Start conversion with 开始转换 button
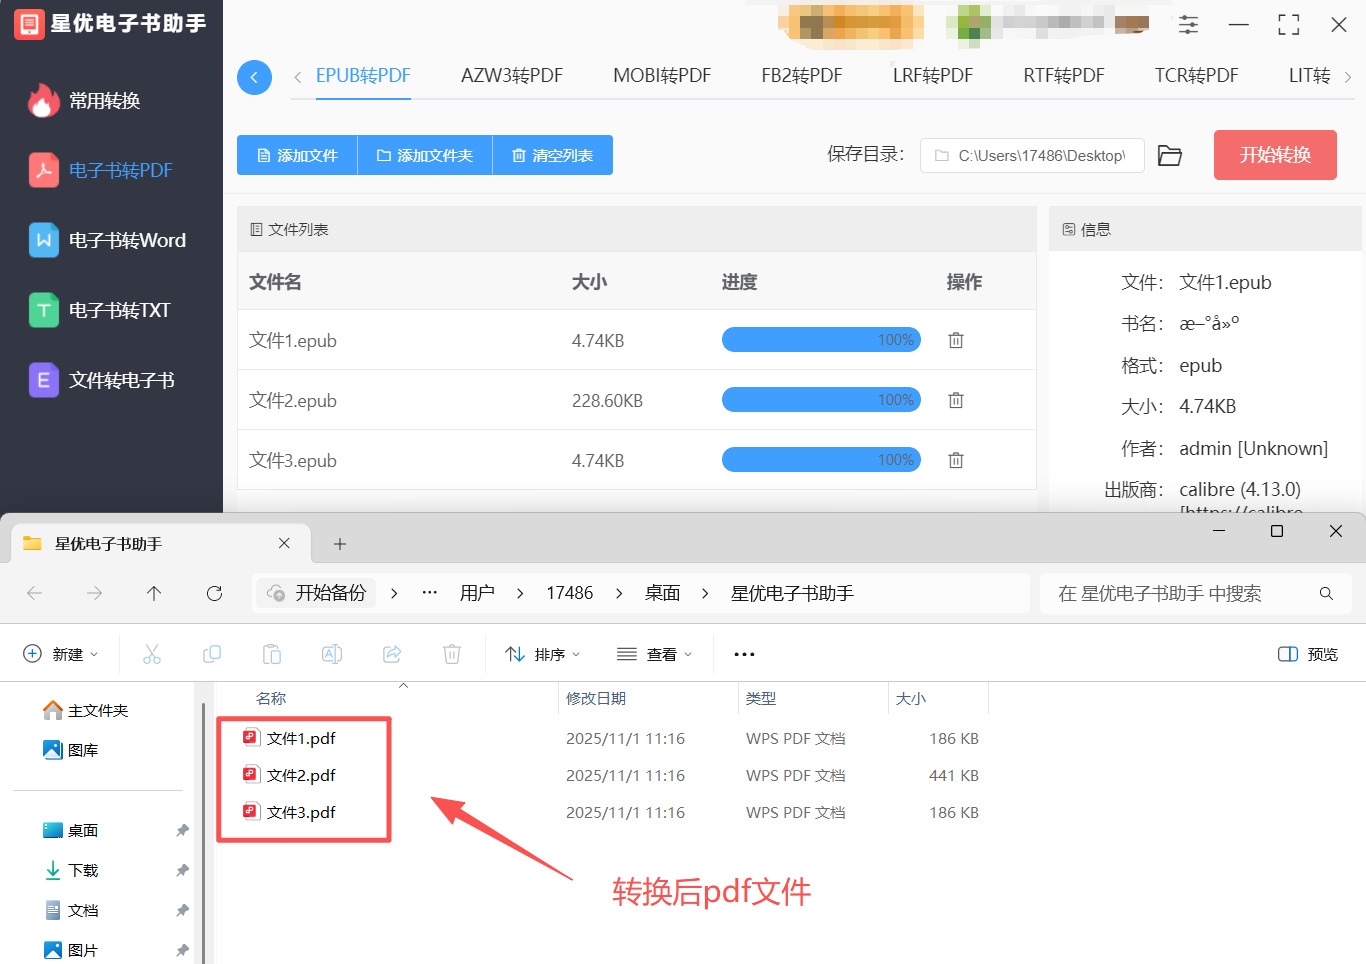 [x=1275, y=155]
